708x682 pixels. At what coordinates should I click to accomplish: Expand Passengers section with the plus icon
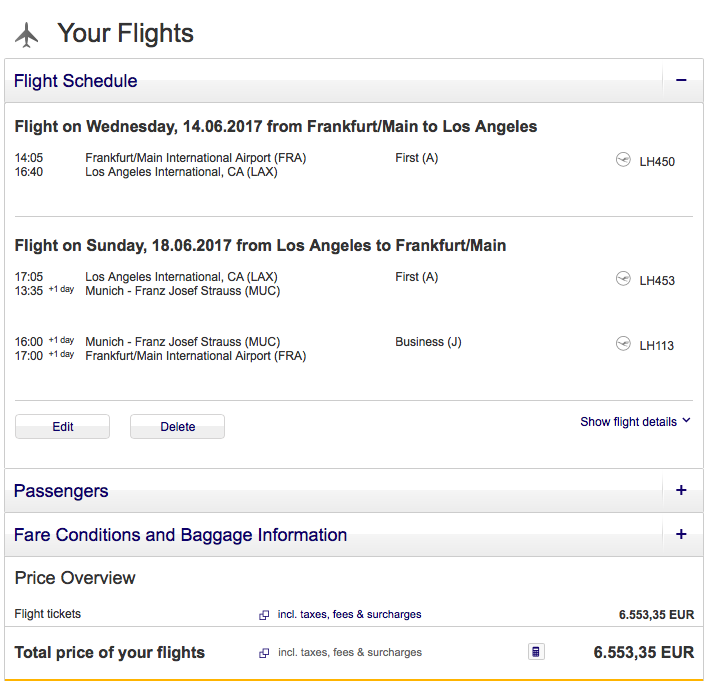tap(681, 491)
